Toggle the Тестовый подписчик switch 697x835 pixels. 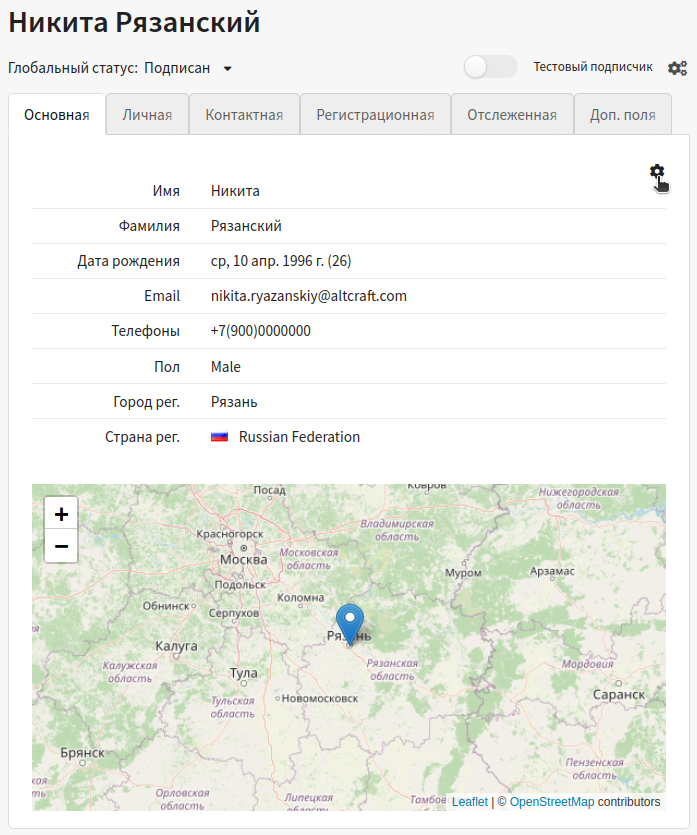(490, 67)
